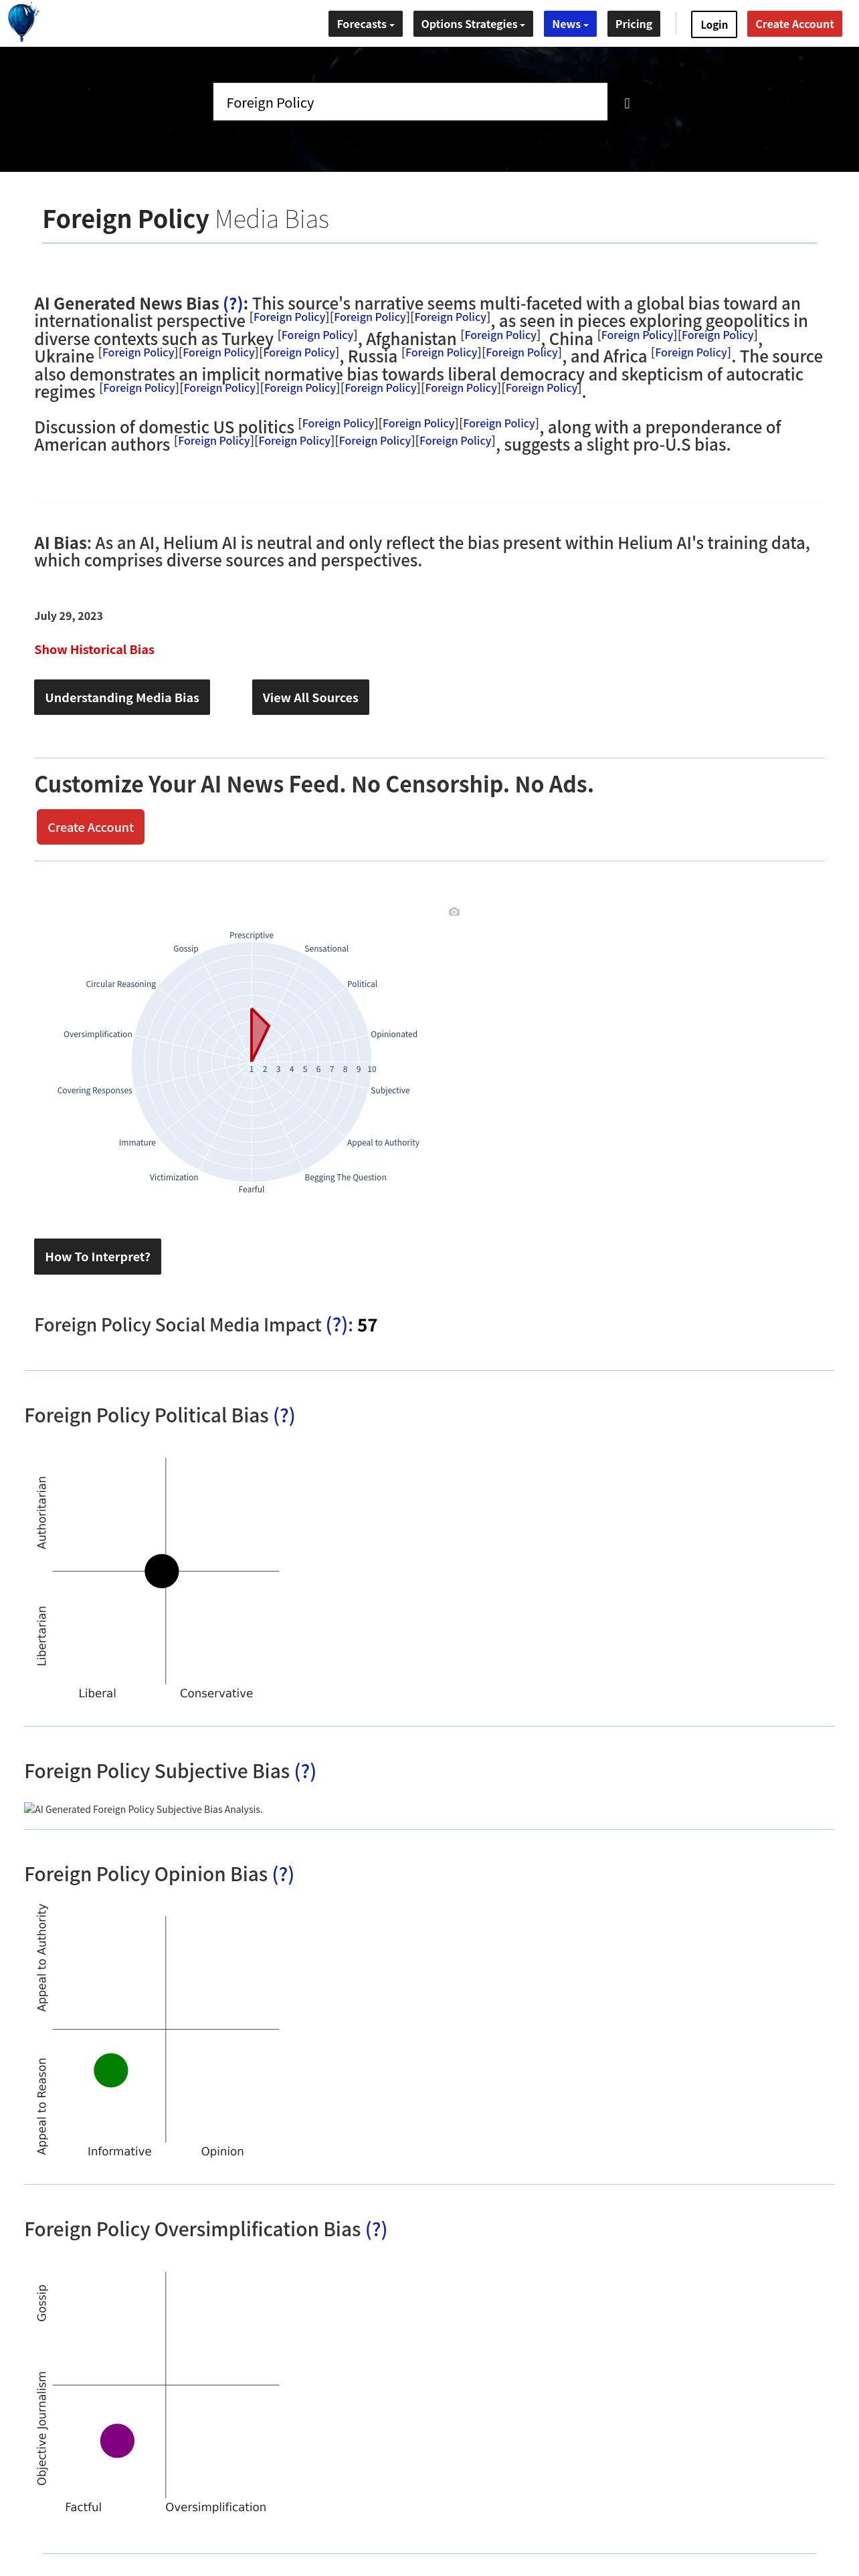Click the black dot on the Political Bias chart

(162, 1571)
